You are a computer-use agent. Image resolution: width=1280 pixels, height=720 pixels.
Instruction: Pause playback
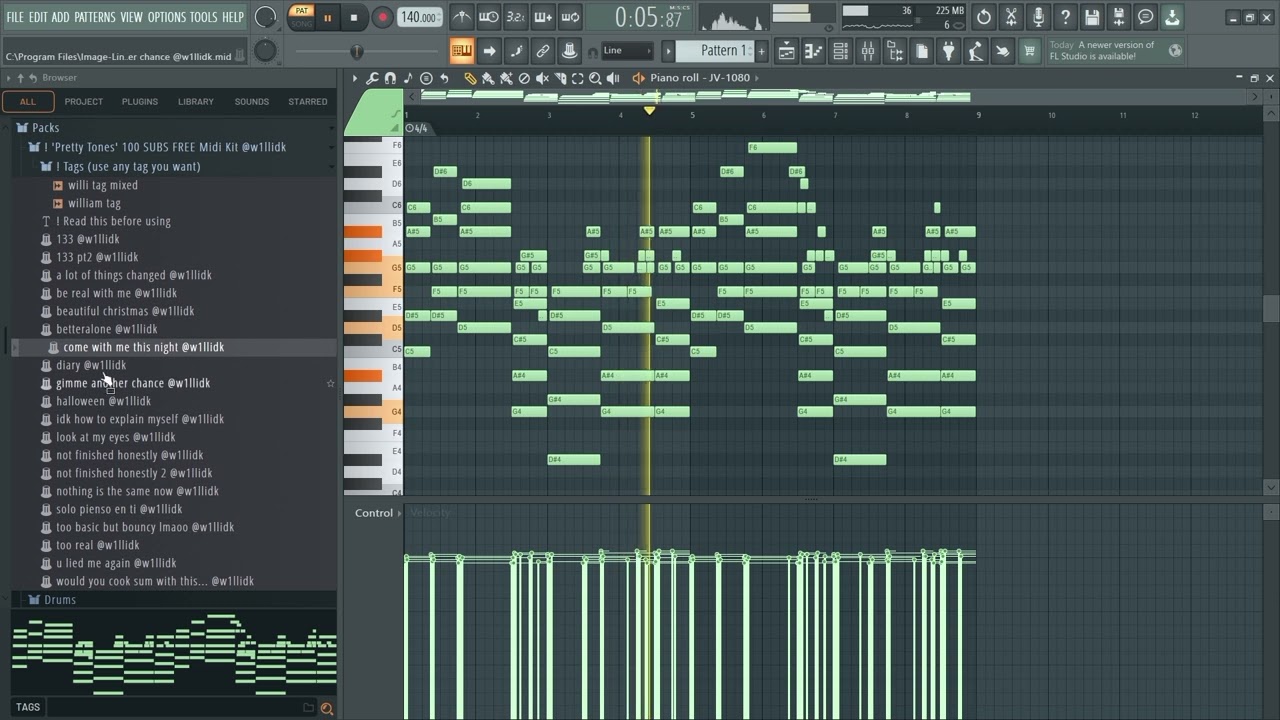click(327, 17)
